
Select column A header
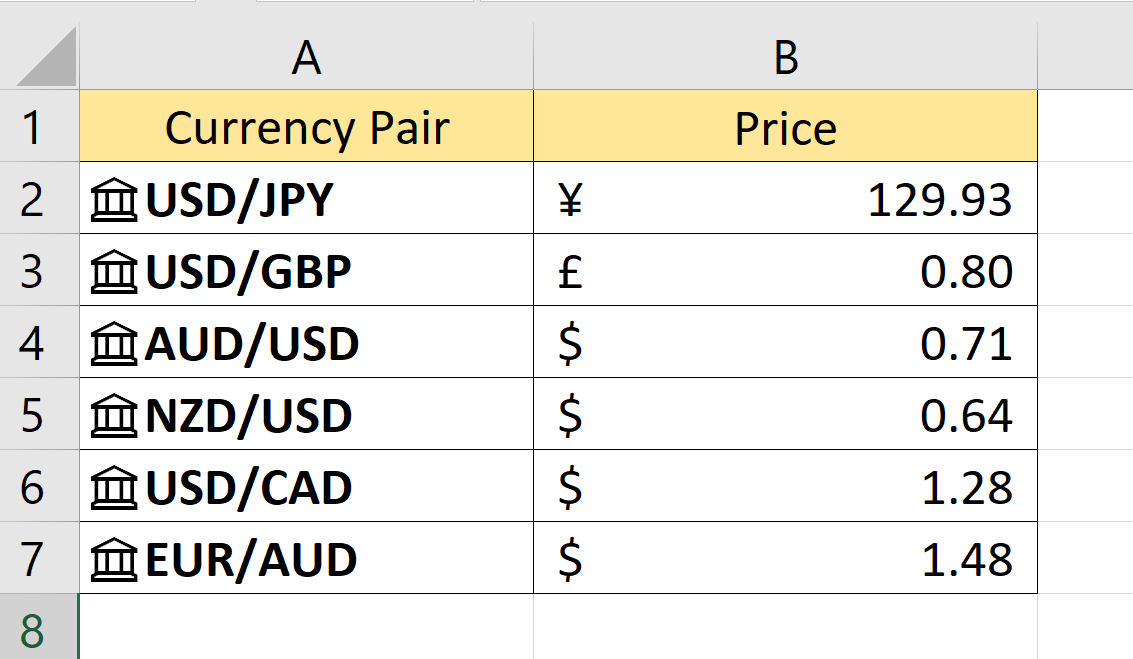(305, 57)
